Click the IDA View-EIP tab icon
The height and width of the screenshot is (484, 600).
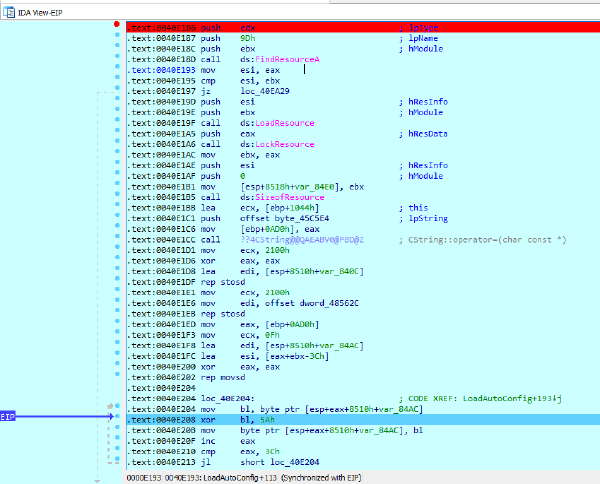[x=8, y=12]
